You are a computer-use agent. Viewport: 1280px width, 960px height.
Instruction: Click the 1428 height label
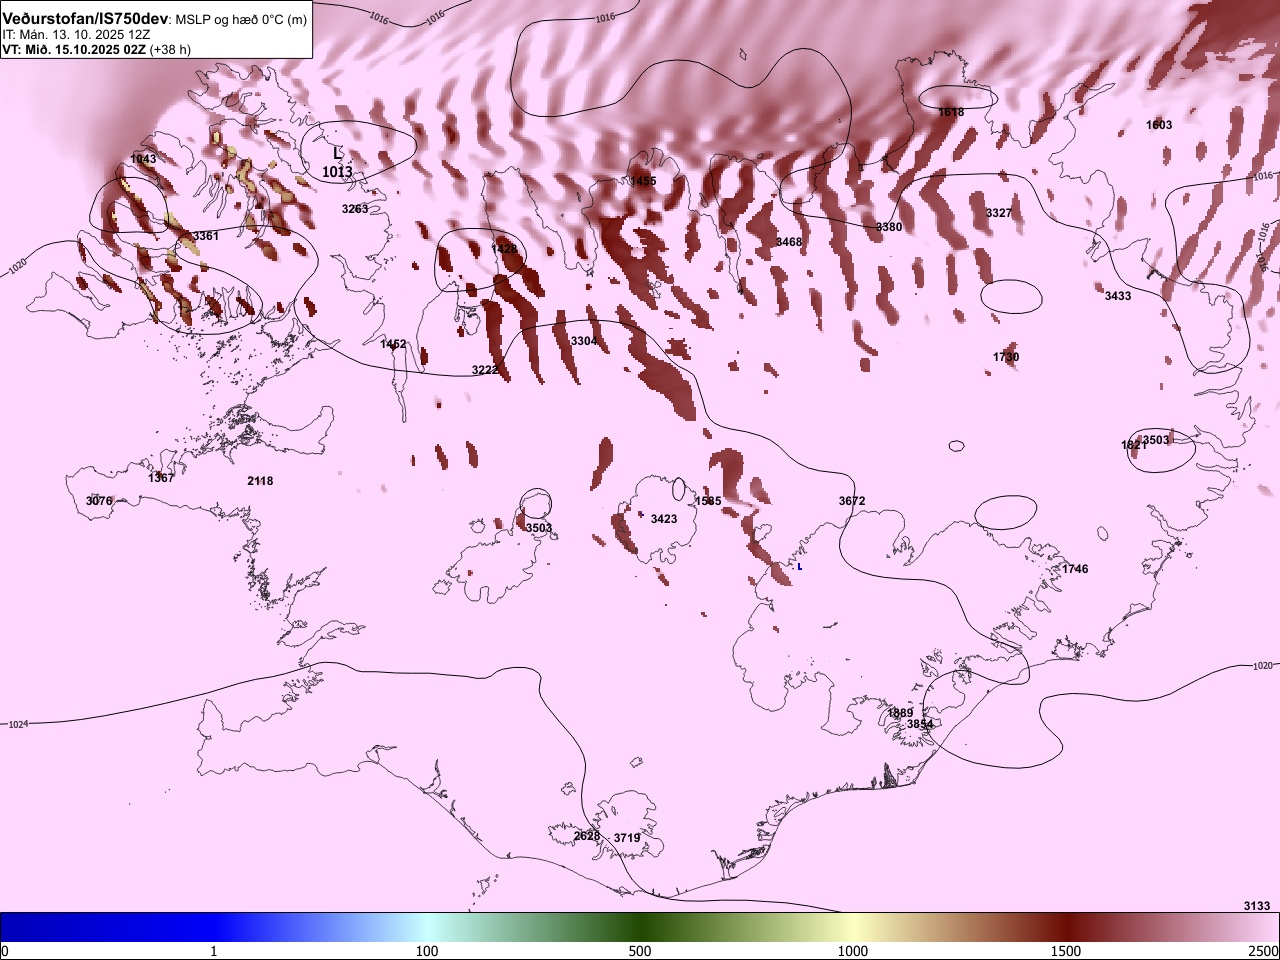[x=504, y=249]
